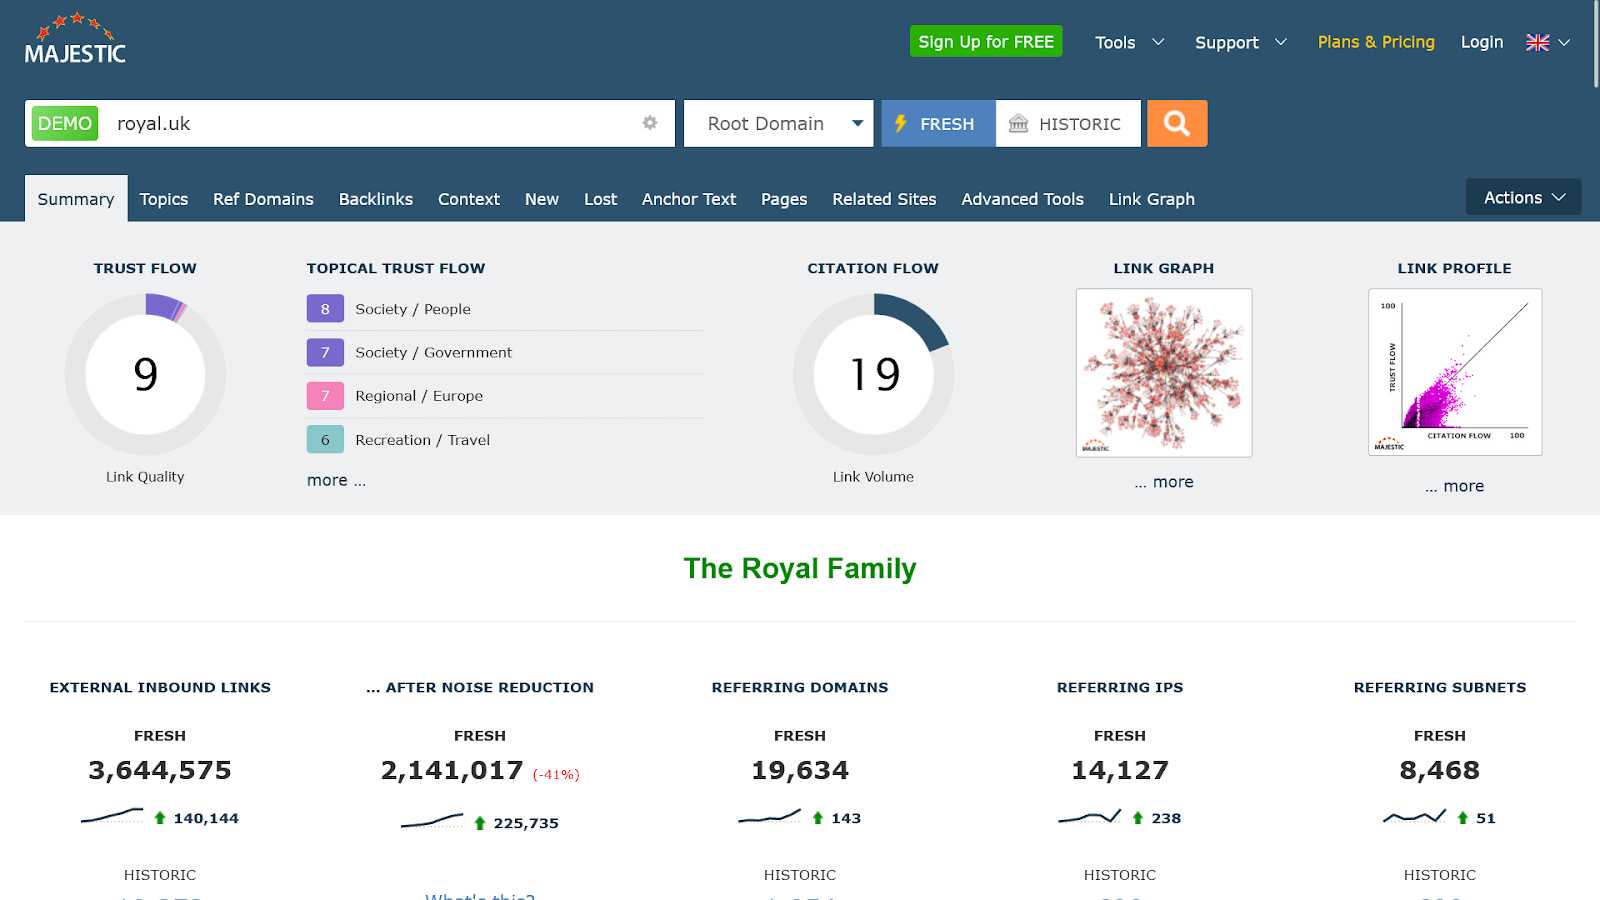Switch to the Anchor Text tab
1600x900 pixels.
click(689, 199)
